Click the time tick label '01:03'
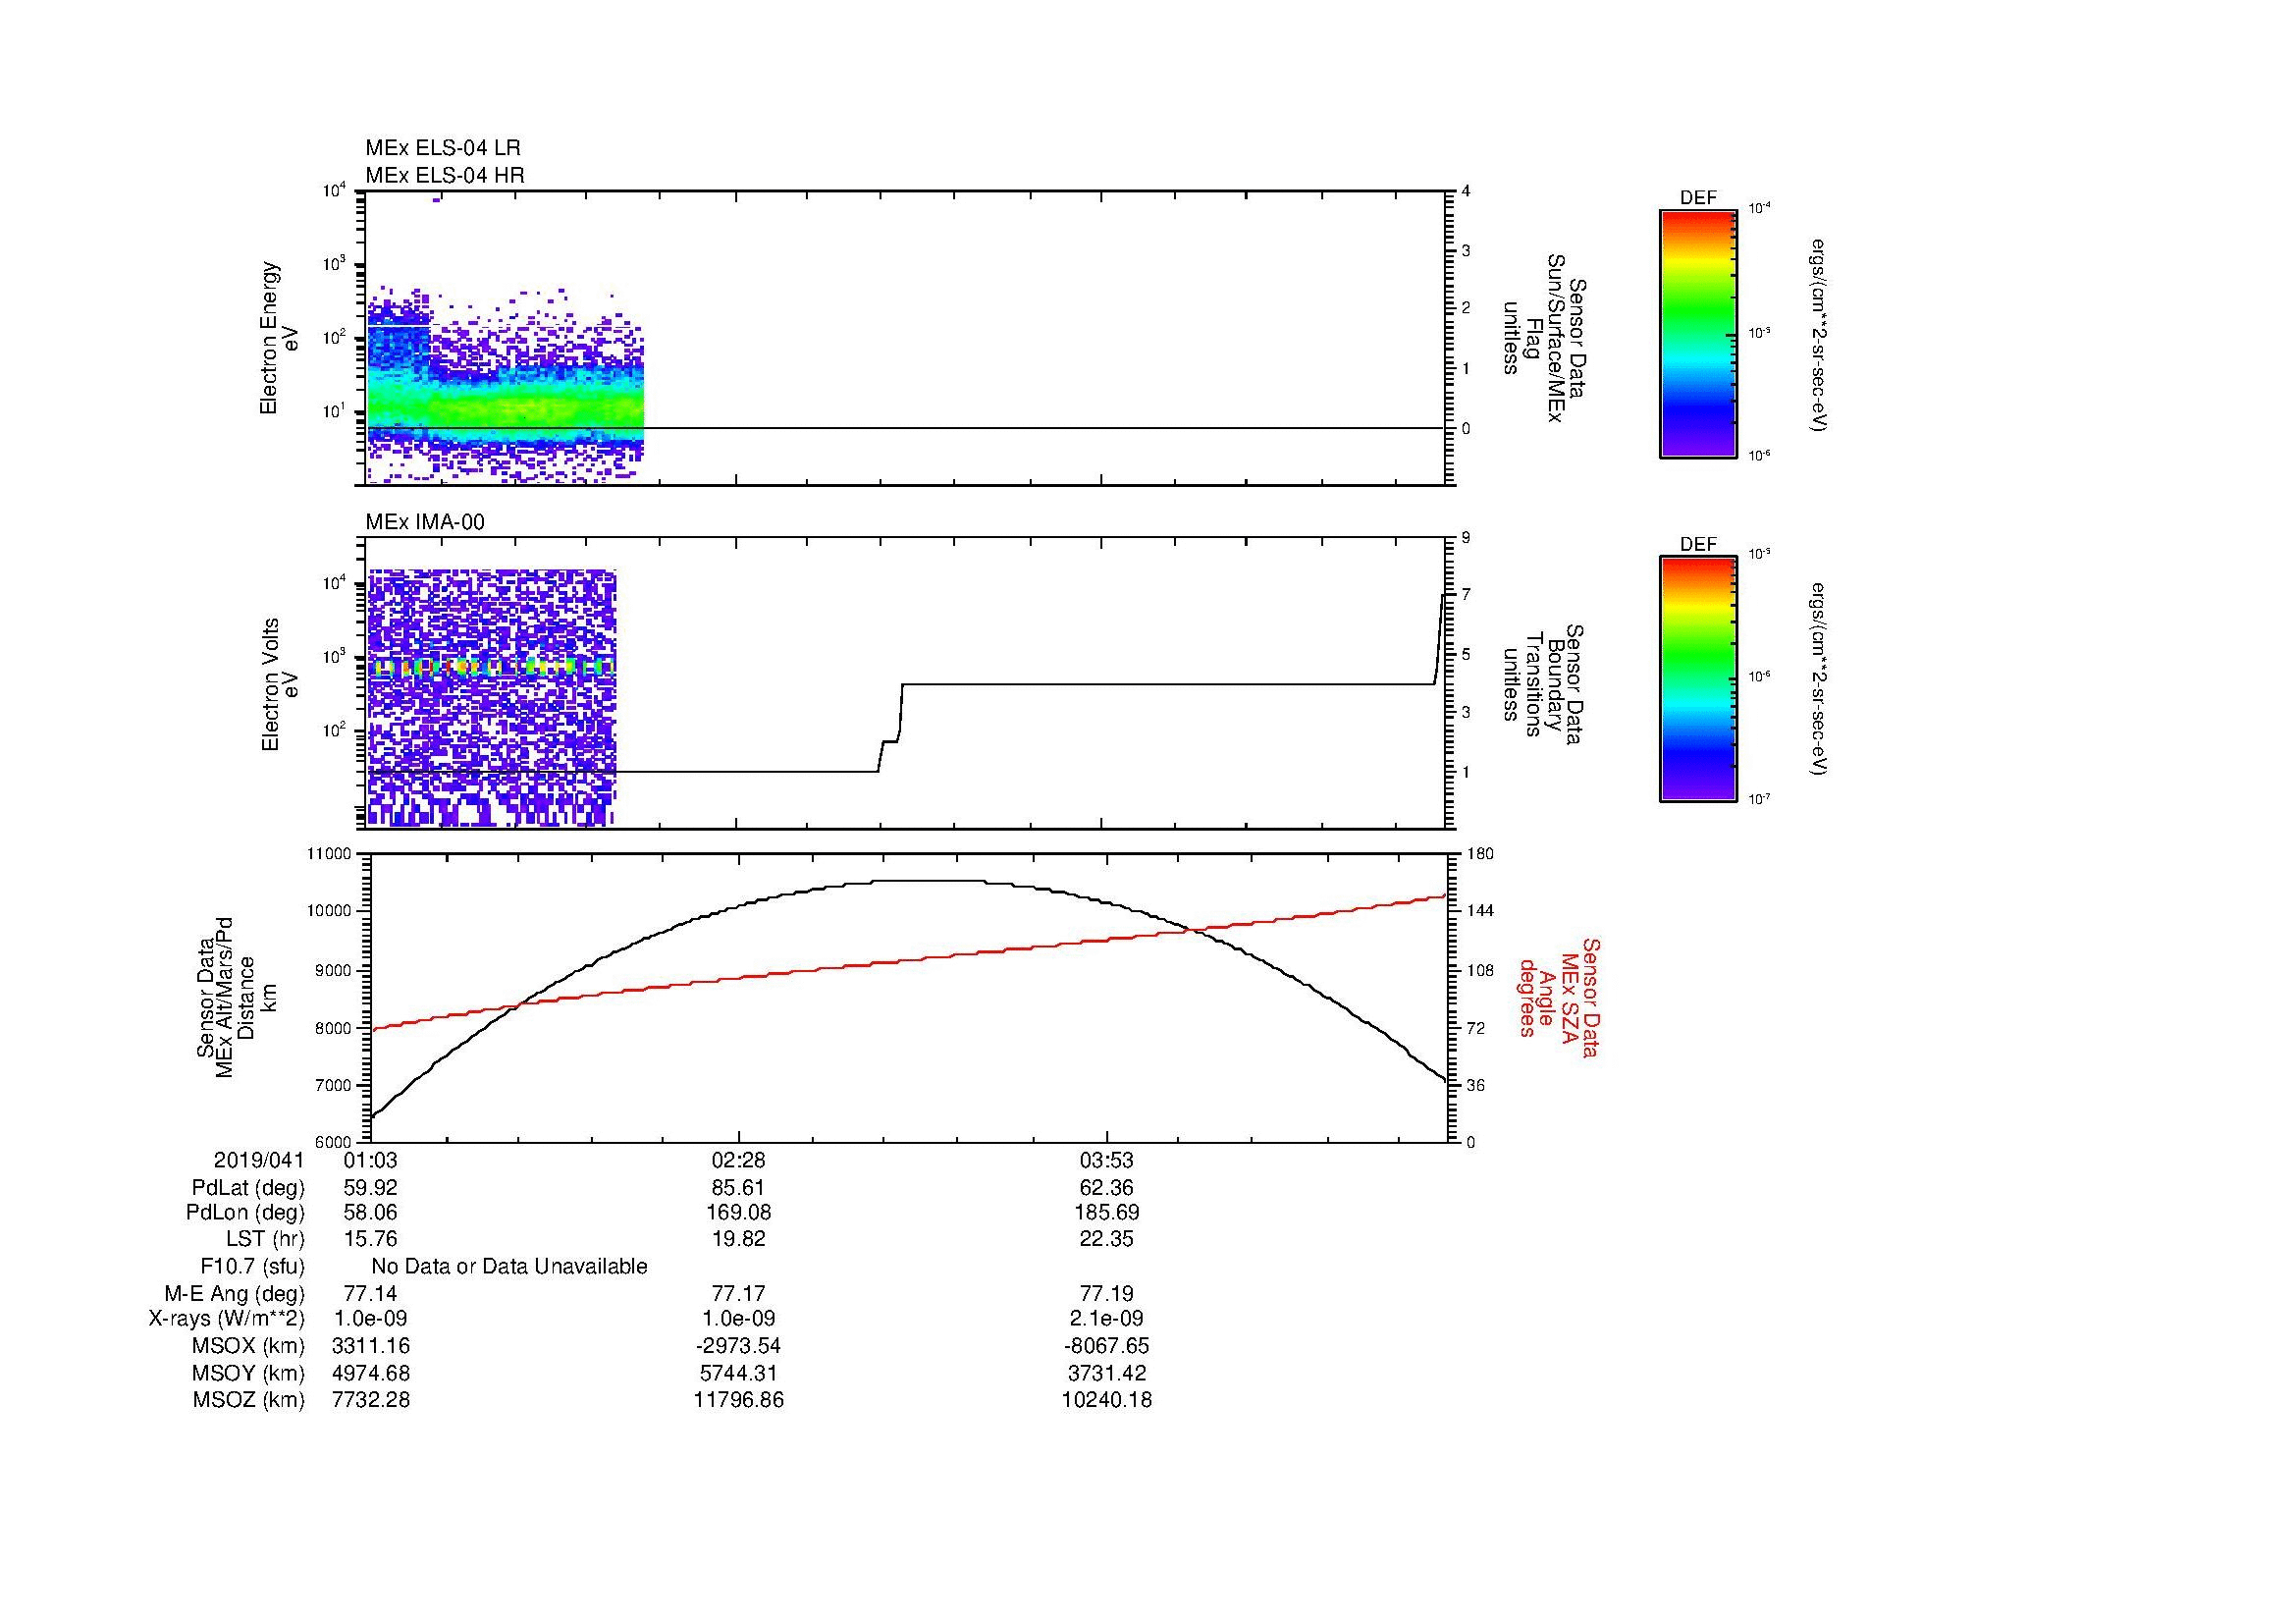This screenshot has width=2296, height=1623. (371, 1161)
